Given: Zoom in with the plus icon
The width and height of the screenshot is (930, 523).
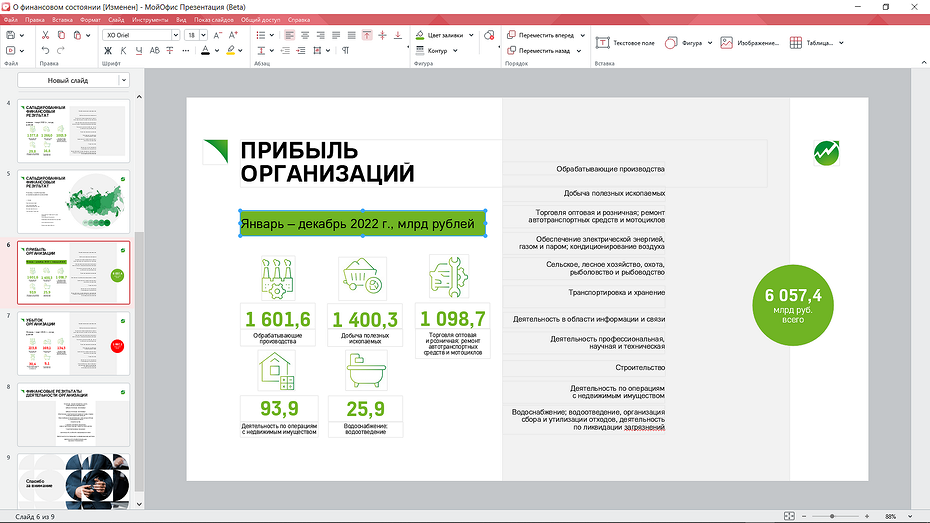Looking at the screenshot, I should click(x=867, y=516).
